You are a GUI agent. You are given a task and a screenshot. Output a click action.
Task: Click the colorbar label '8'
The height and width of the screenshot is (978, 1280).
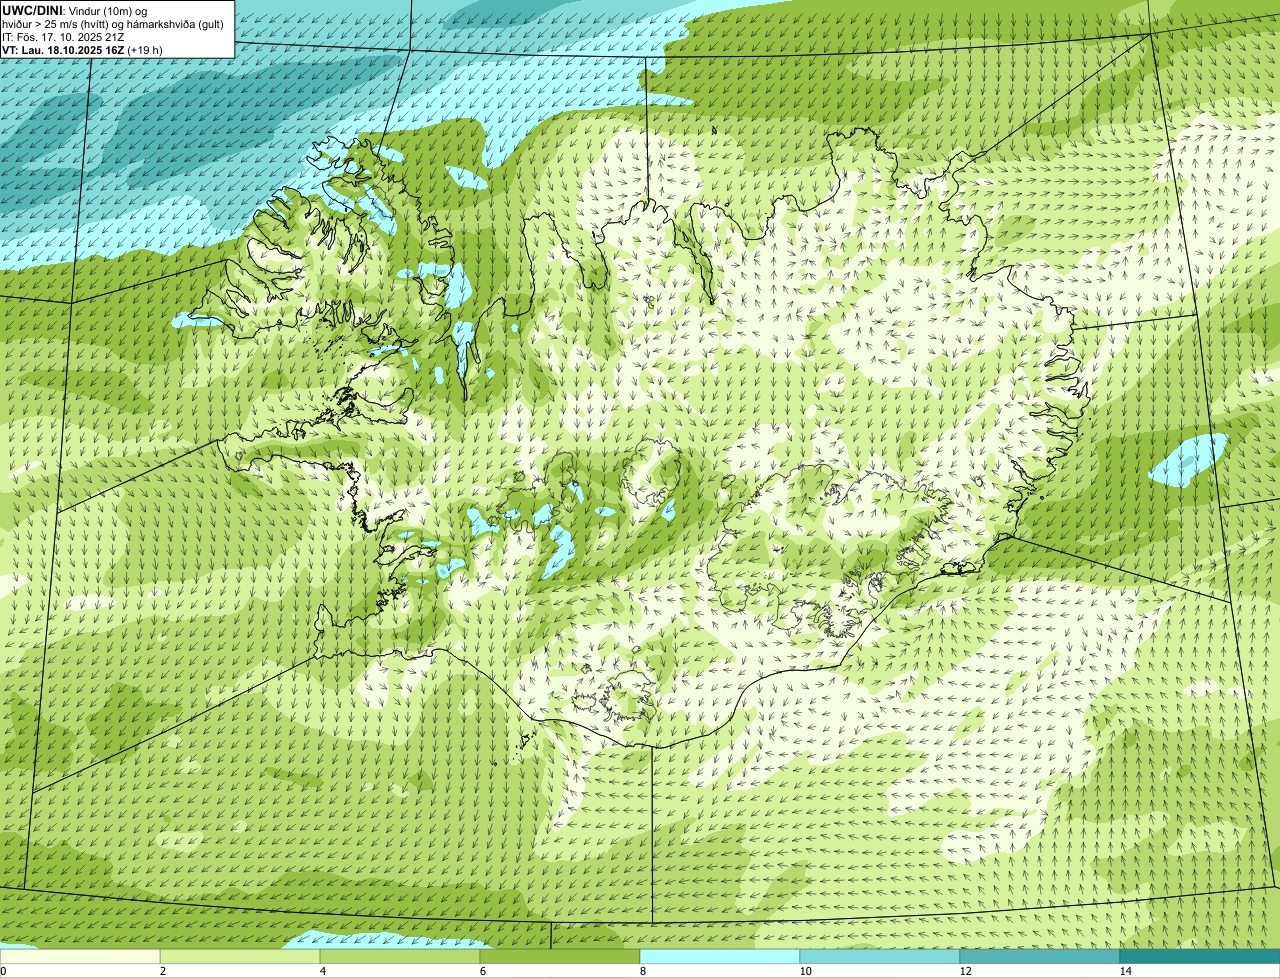tap(642, 971)
